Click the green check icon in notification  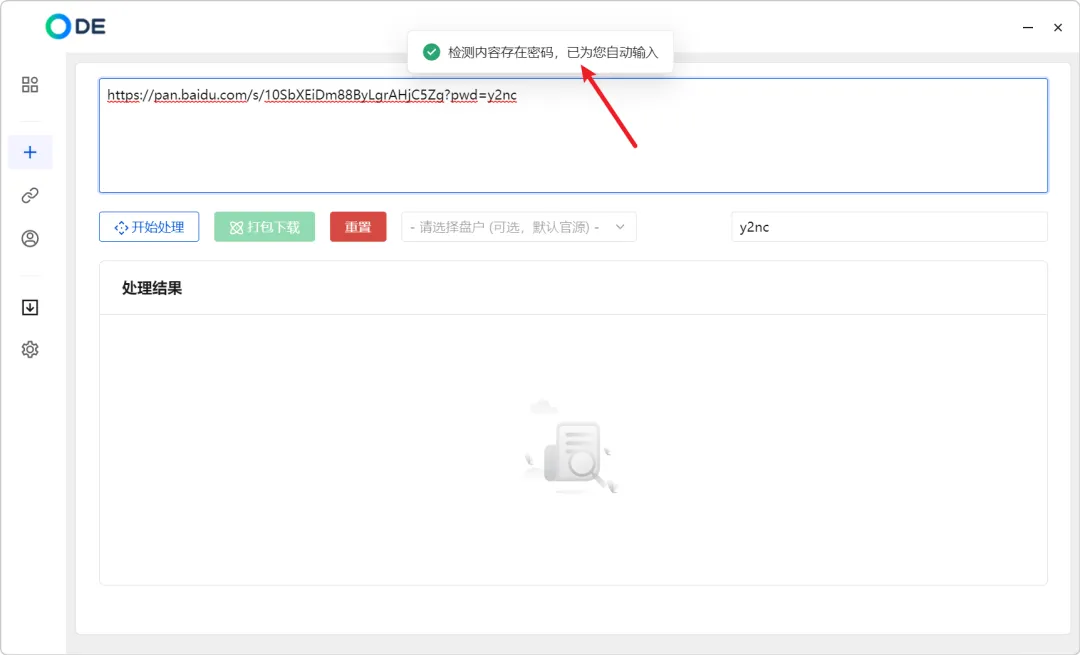(x=431, y=52)
